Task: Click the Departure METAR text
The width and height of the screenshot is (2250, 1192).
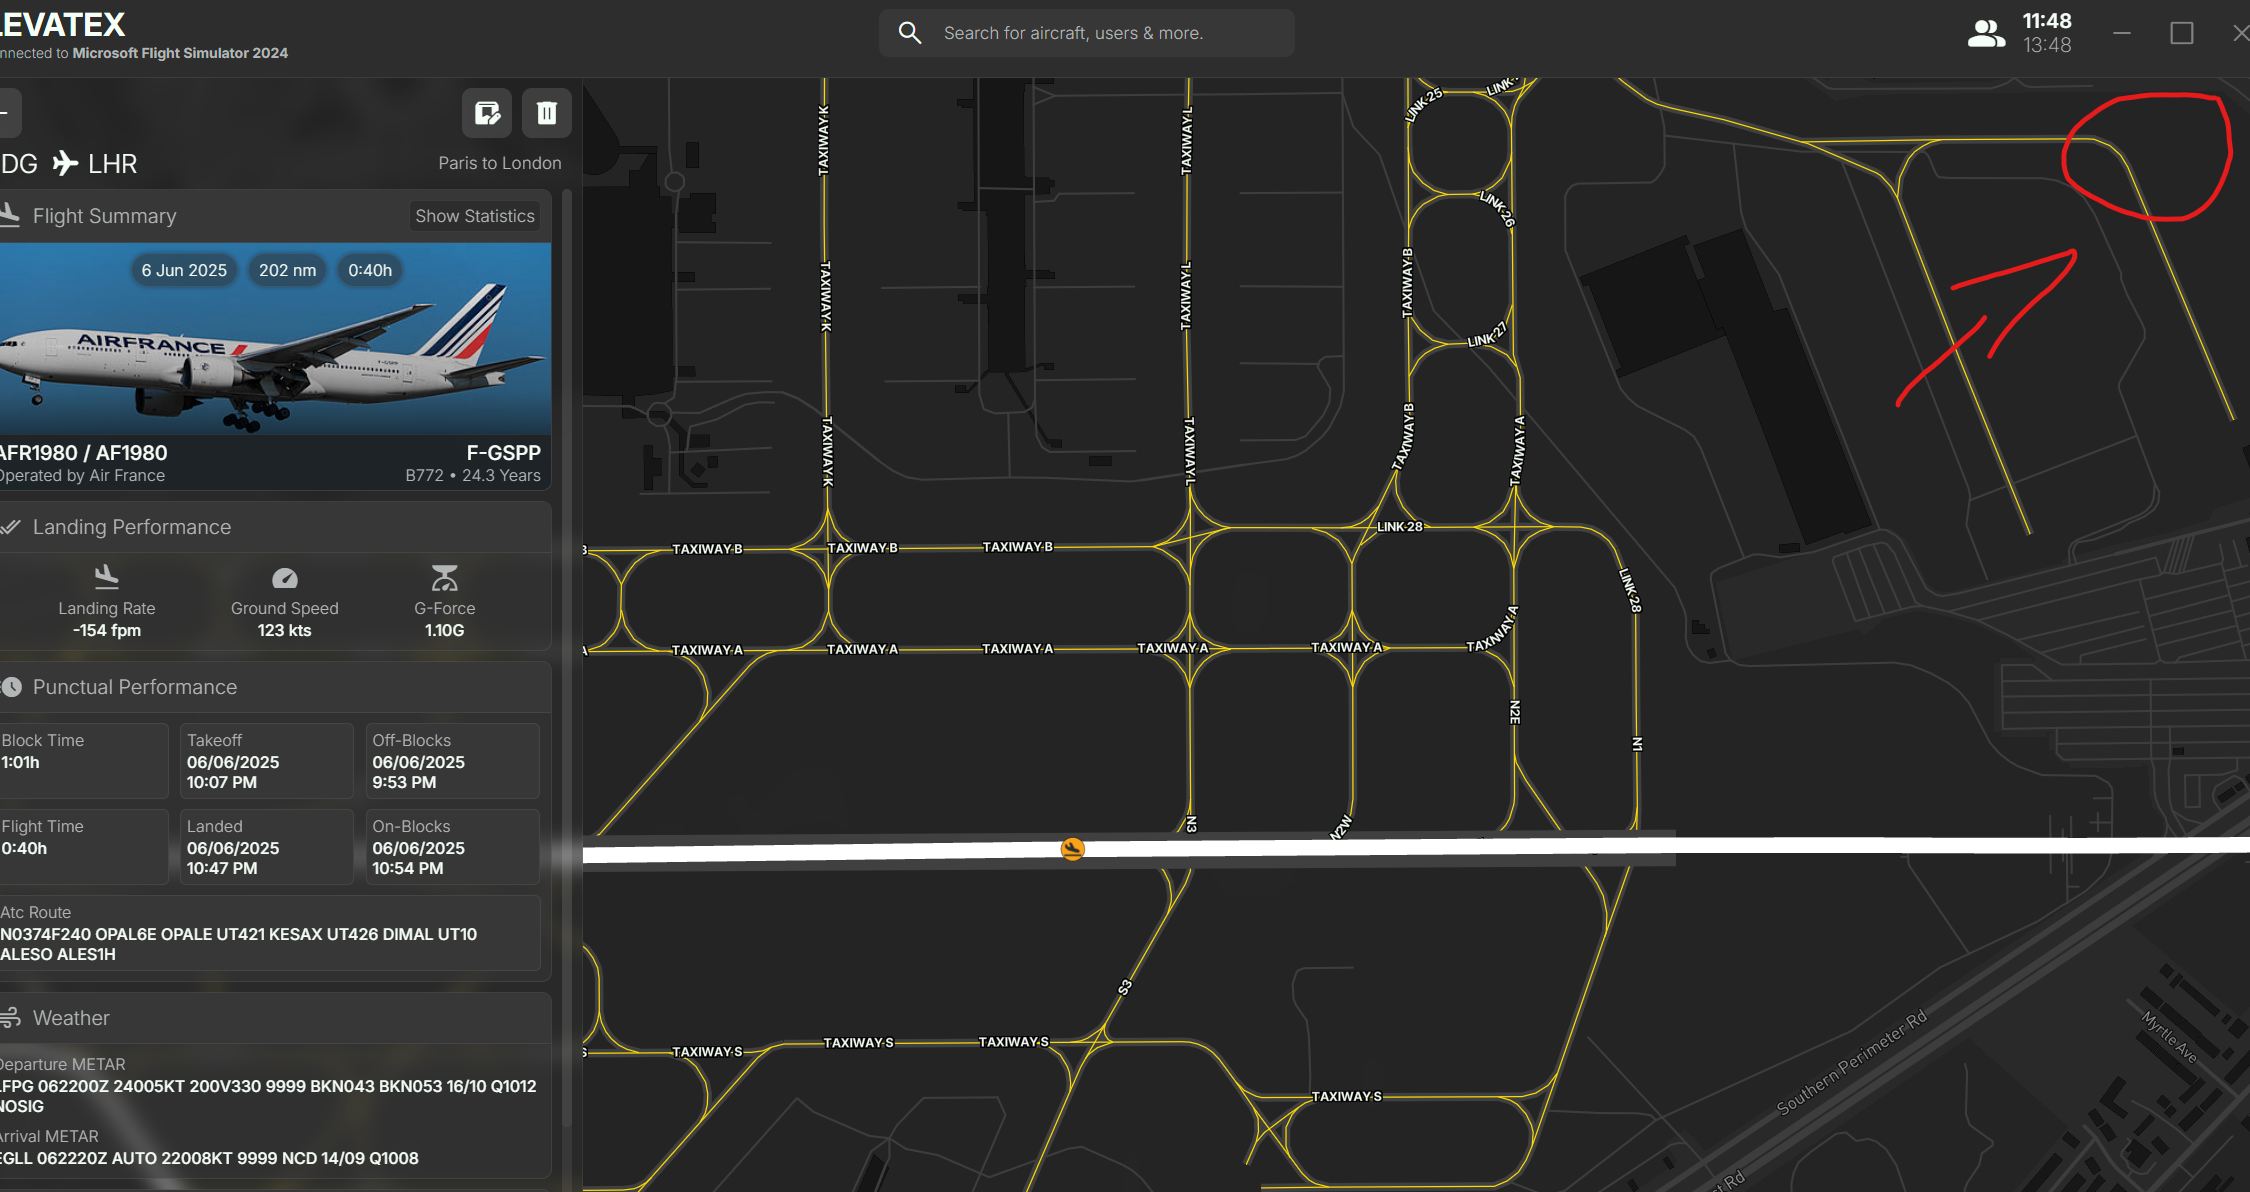Action: (x=270, y=1096)
